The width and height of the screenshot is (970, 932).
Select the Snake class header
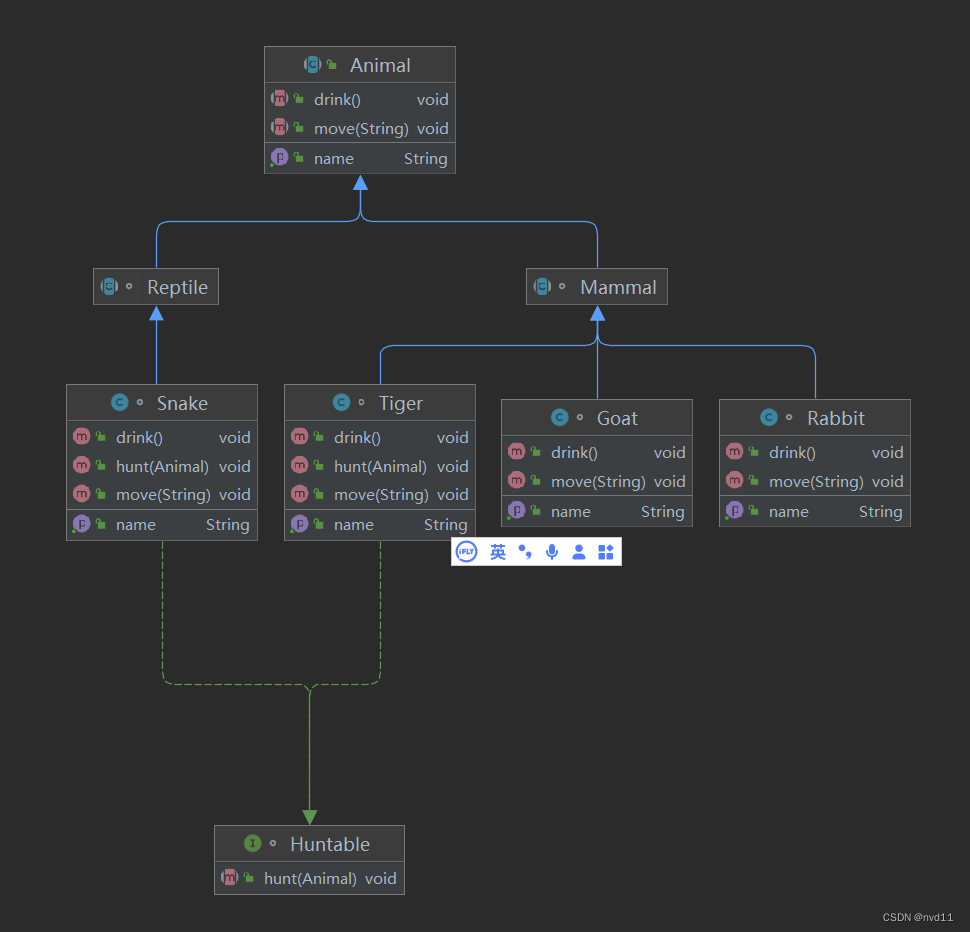coord(162,403)
